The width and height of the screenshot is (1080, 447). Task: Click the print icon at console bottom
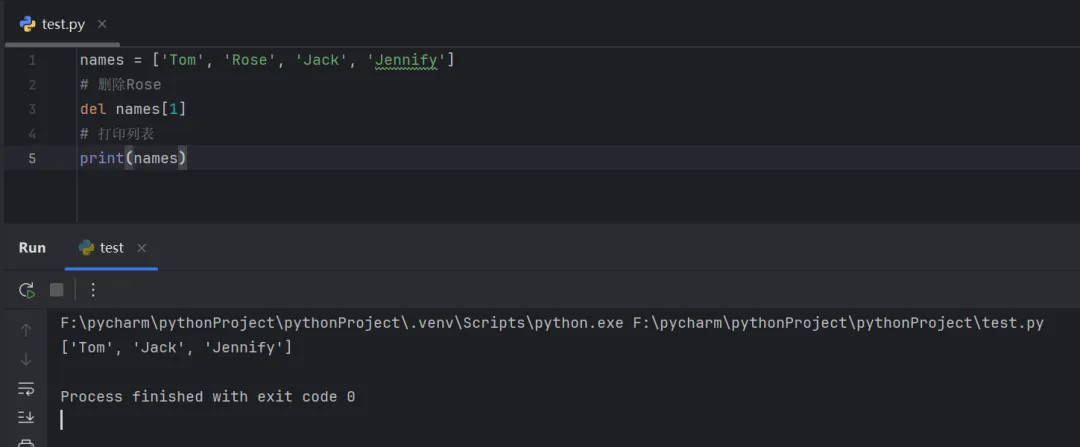coord(26,443)
